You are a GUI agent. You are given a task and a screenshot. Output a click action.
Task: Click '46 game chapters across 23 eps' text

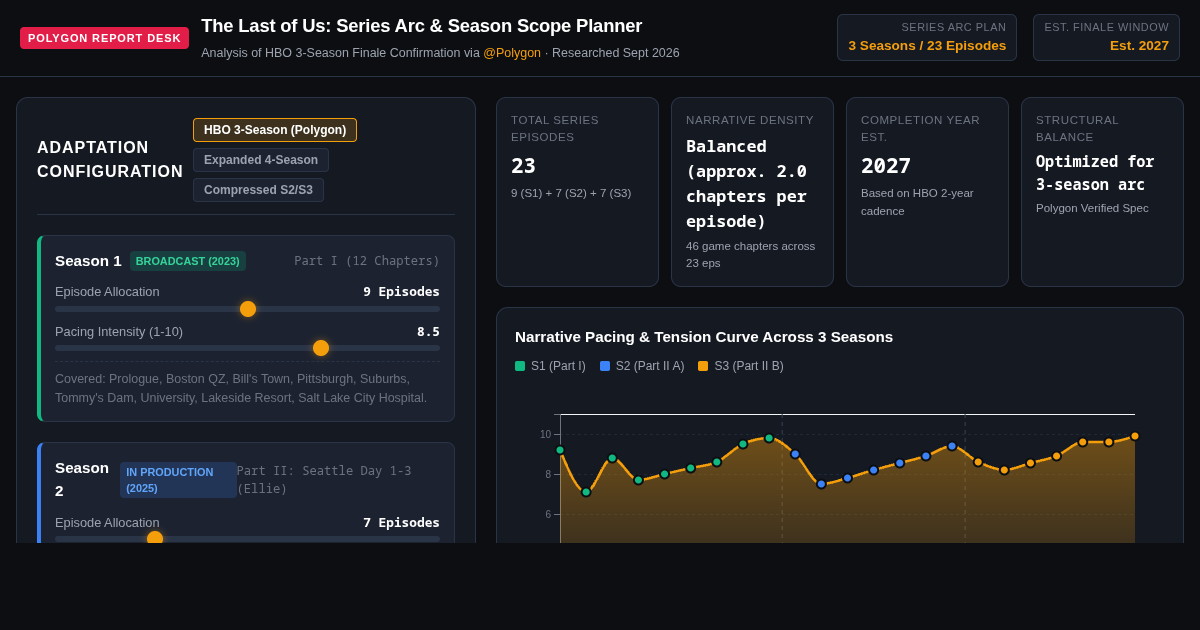[x=750, y=254]
